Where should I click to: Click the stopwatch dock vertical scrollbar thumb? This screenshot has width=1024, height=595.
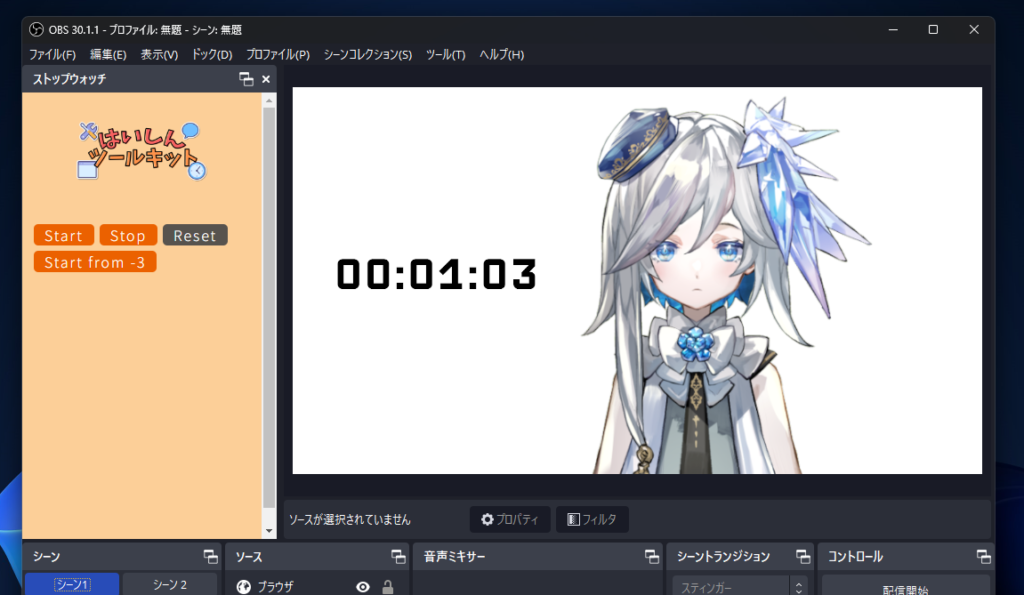[x=269, y=307]
